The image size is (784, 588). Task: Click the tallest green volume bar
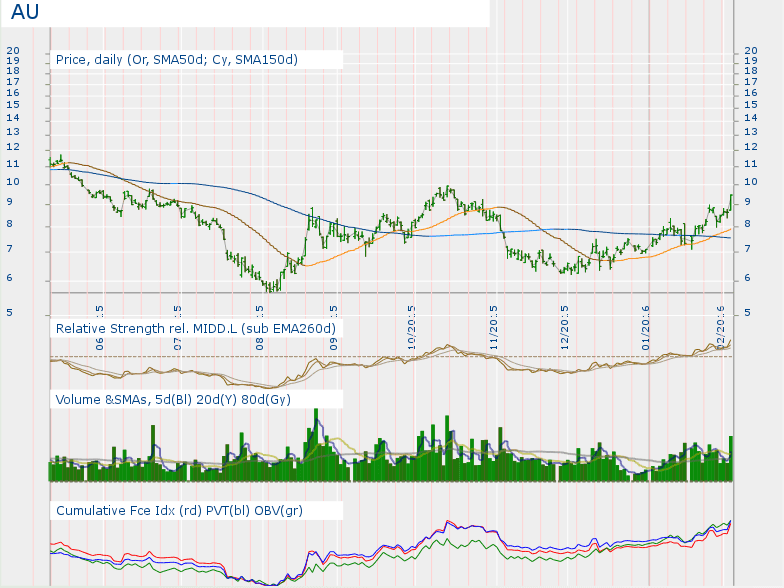(x=316, y=440)
